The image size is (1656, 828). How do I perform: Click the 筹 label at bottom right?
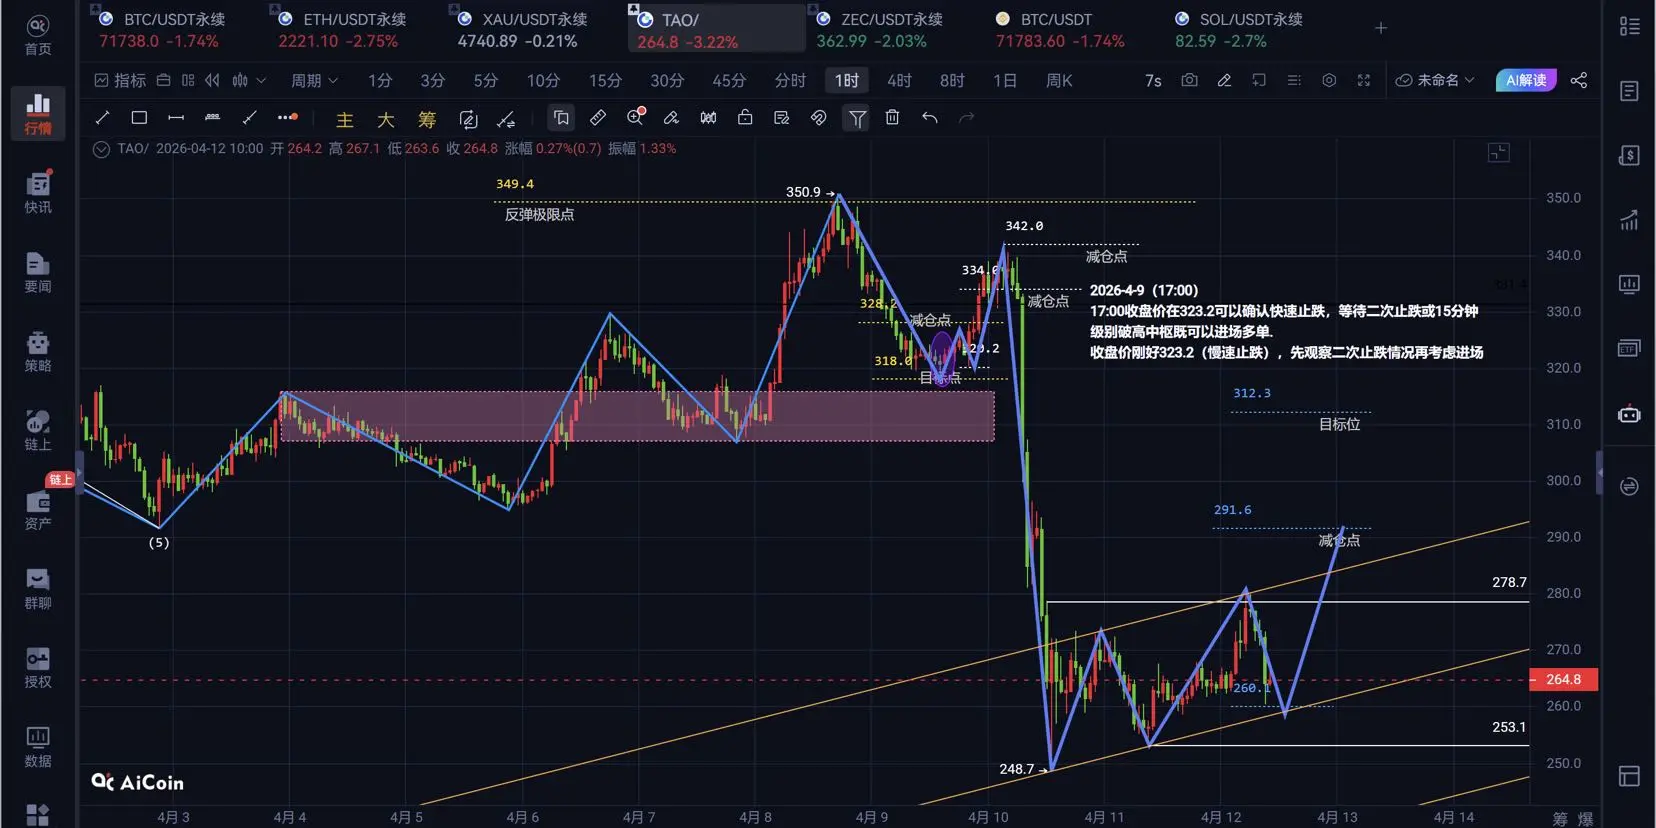[x=1560, y=819]
